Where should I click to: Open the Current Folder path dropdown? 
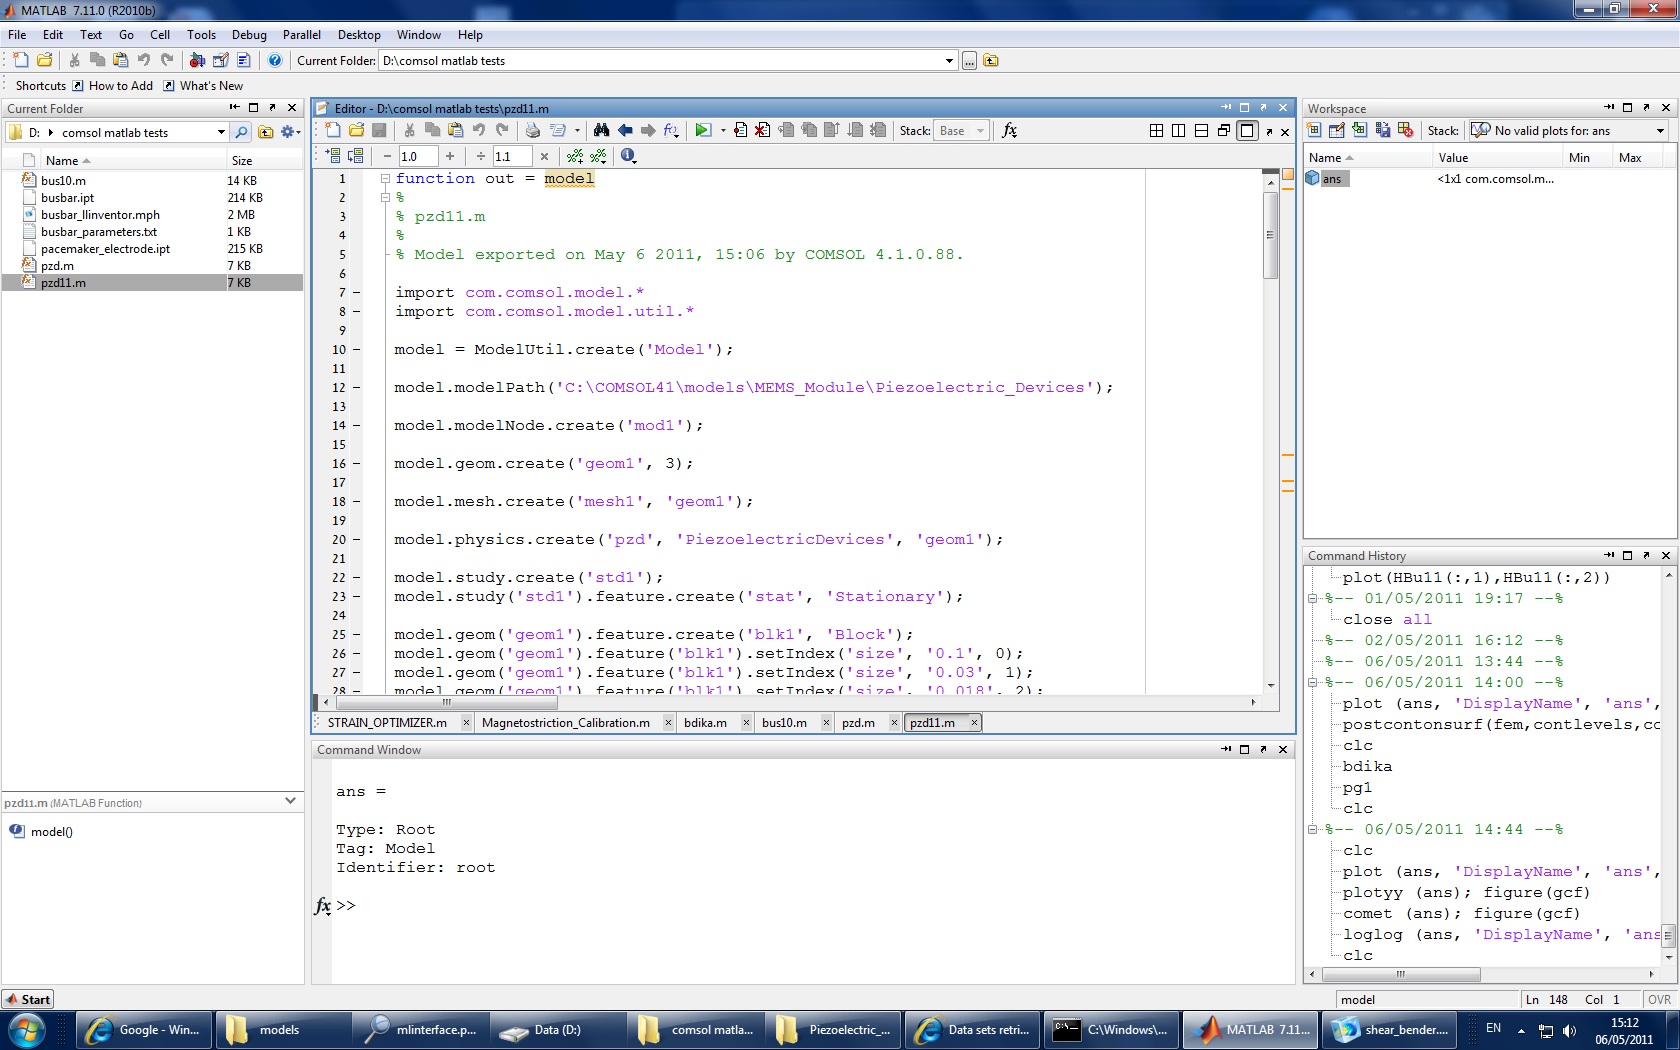pos(949,61)
